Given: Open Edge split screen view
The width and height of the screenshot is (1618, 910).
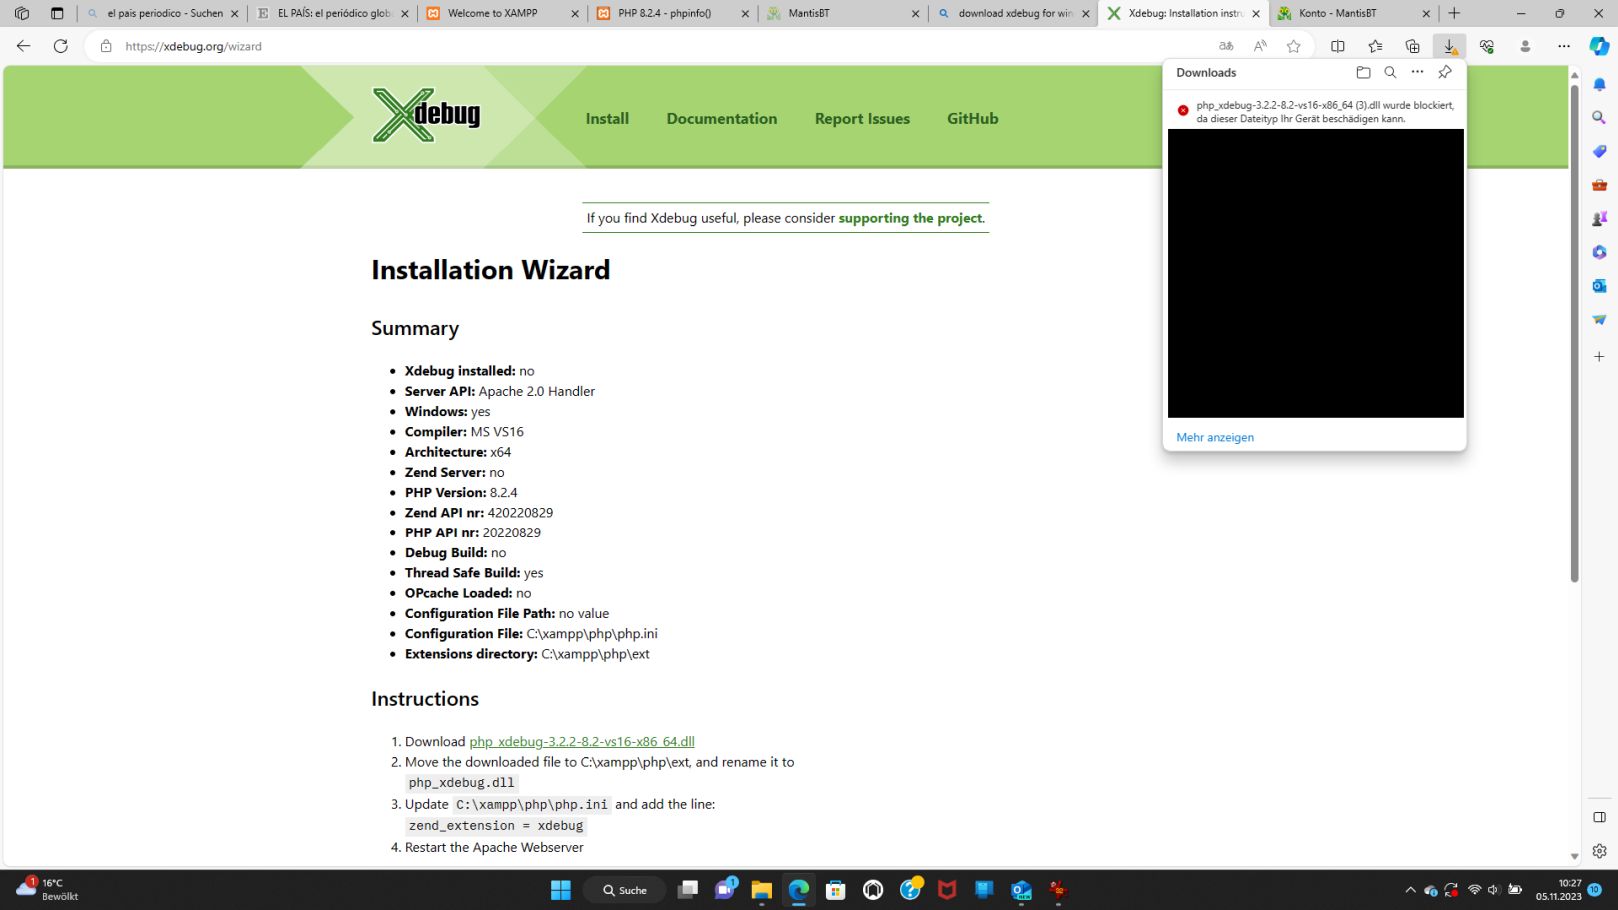Looking at the screenshot, I should [x=1338, y=46].
